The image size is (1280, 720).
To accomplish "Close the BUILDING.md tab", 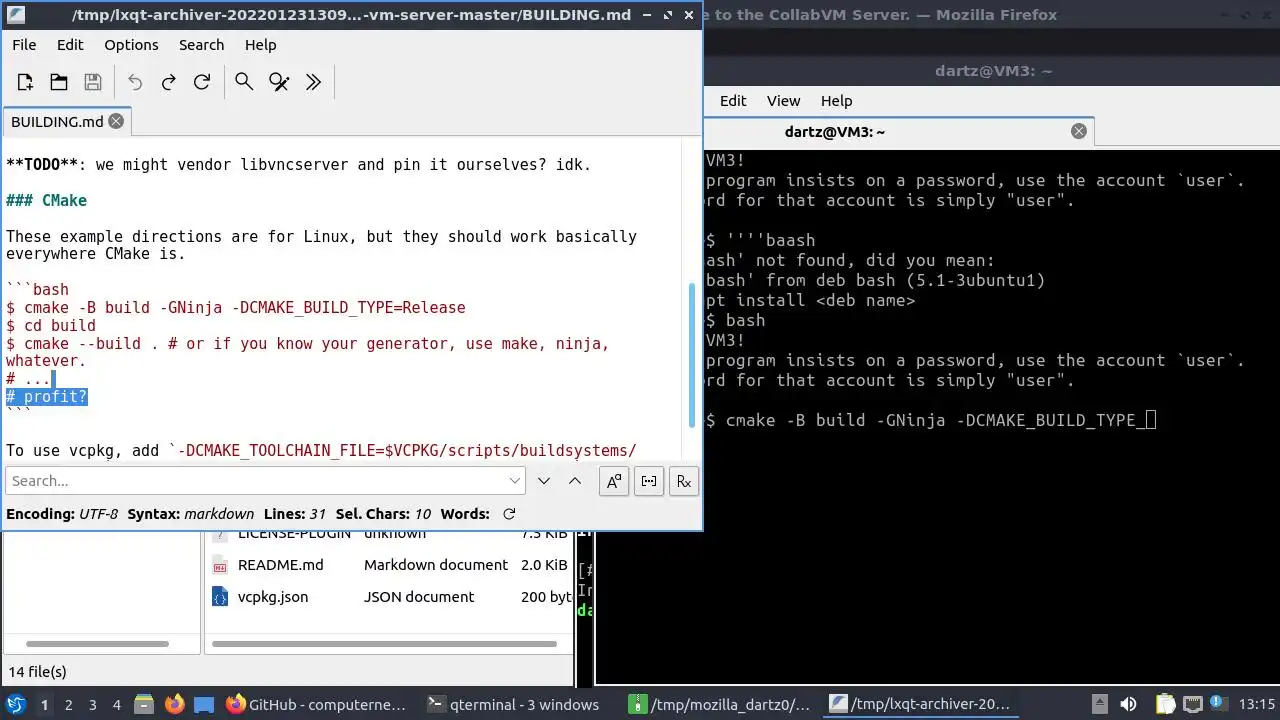I will pyautogui.click(x=116, y=121).
